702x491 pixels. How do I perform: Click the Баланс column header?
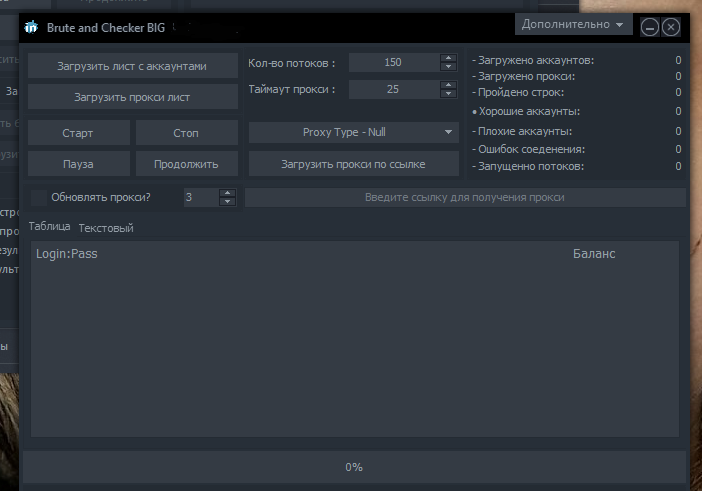593,254
